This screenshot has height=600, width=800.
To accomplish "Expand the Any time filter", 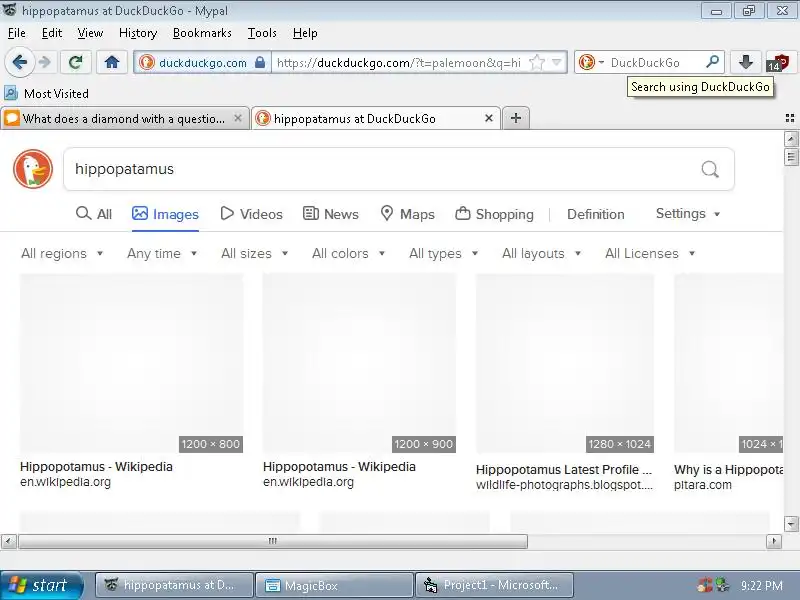I will tap(162, 253).
